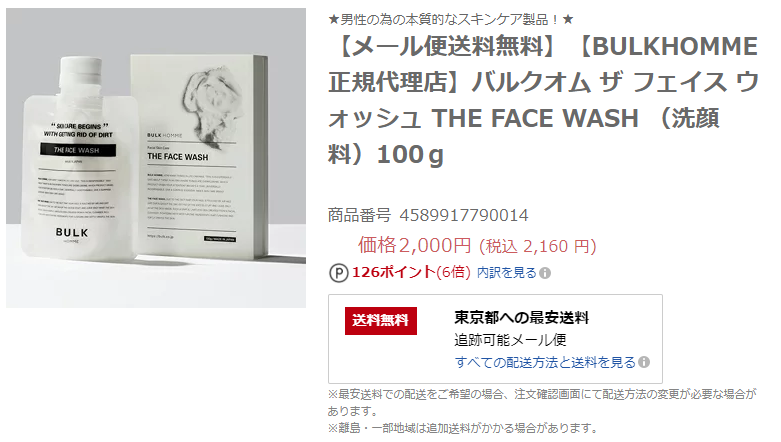Click the tagline 男性の為の本質的なスキンケア製品
The width and height of the screenshot is (781, 442).
451,19
